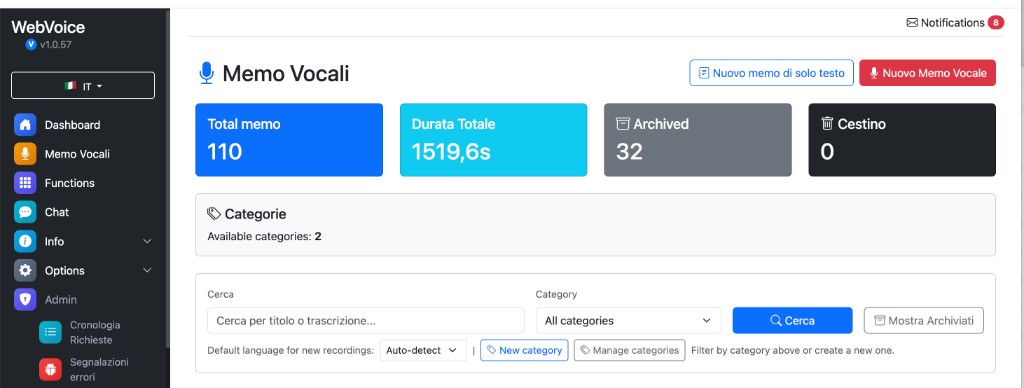1024x388 pixels.
Task: Click the Notifications envelope icon
Action: [x=912, y=23]
